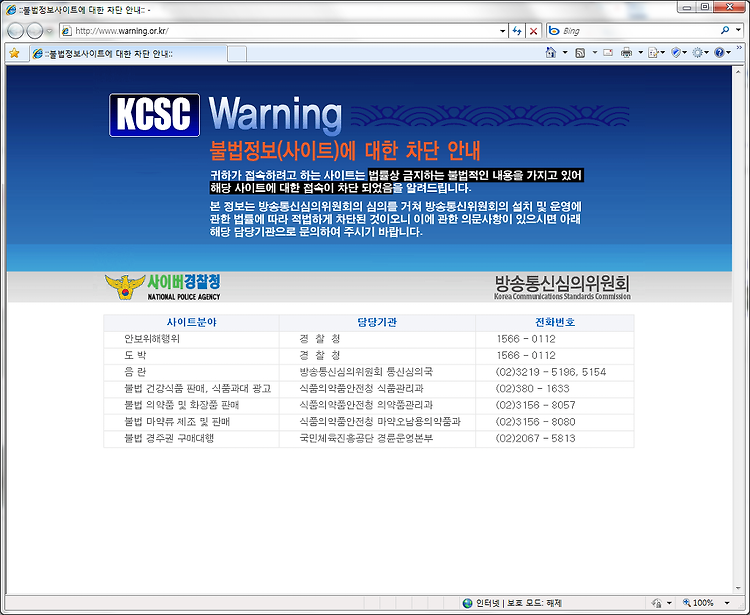Click the orange 불법정보(사이트)에 대한 차단 안내 heading
The width and height of the screenshot is (750, 615).
345,151
